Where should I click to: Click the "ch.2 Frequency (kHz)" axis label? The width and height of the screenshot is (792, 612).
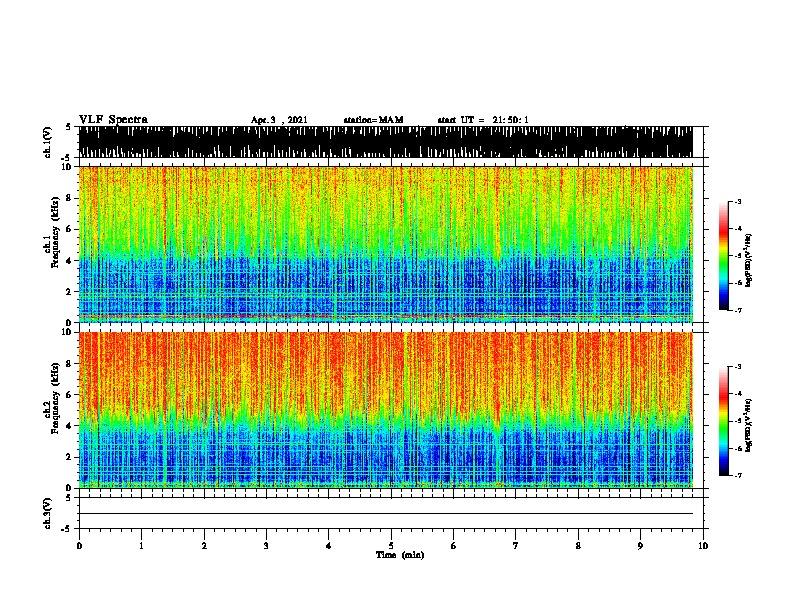52,398
